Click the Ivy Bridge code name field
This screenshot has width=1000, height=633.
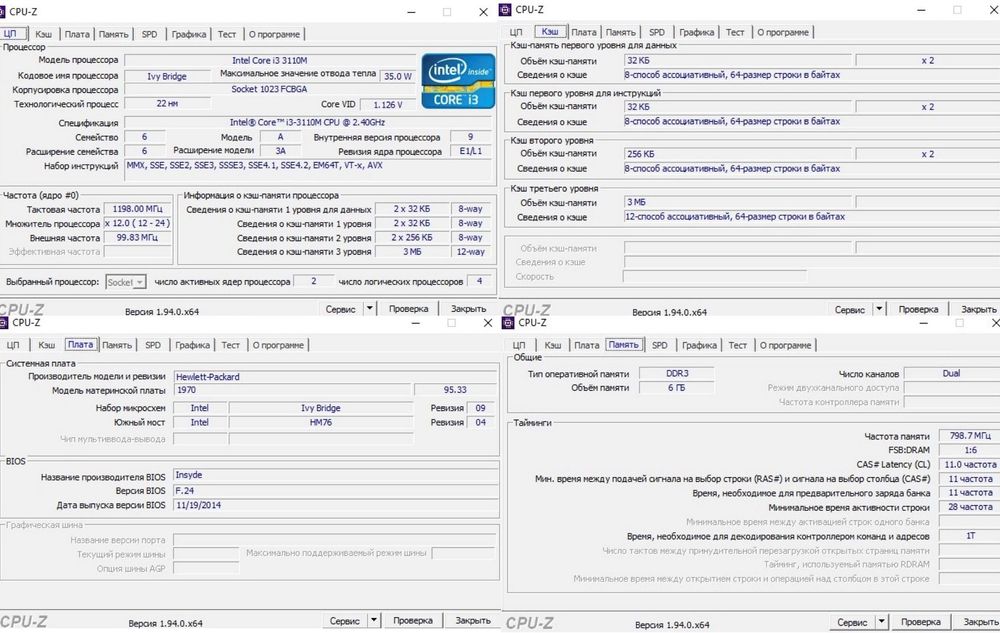pyautogui.click(x=167, y=76)
